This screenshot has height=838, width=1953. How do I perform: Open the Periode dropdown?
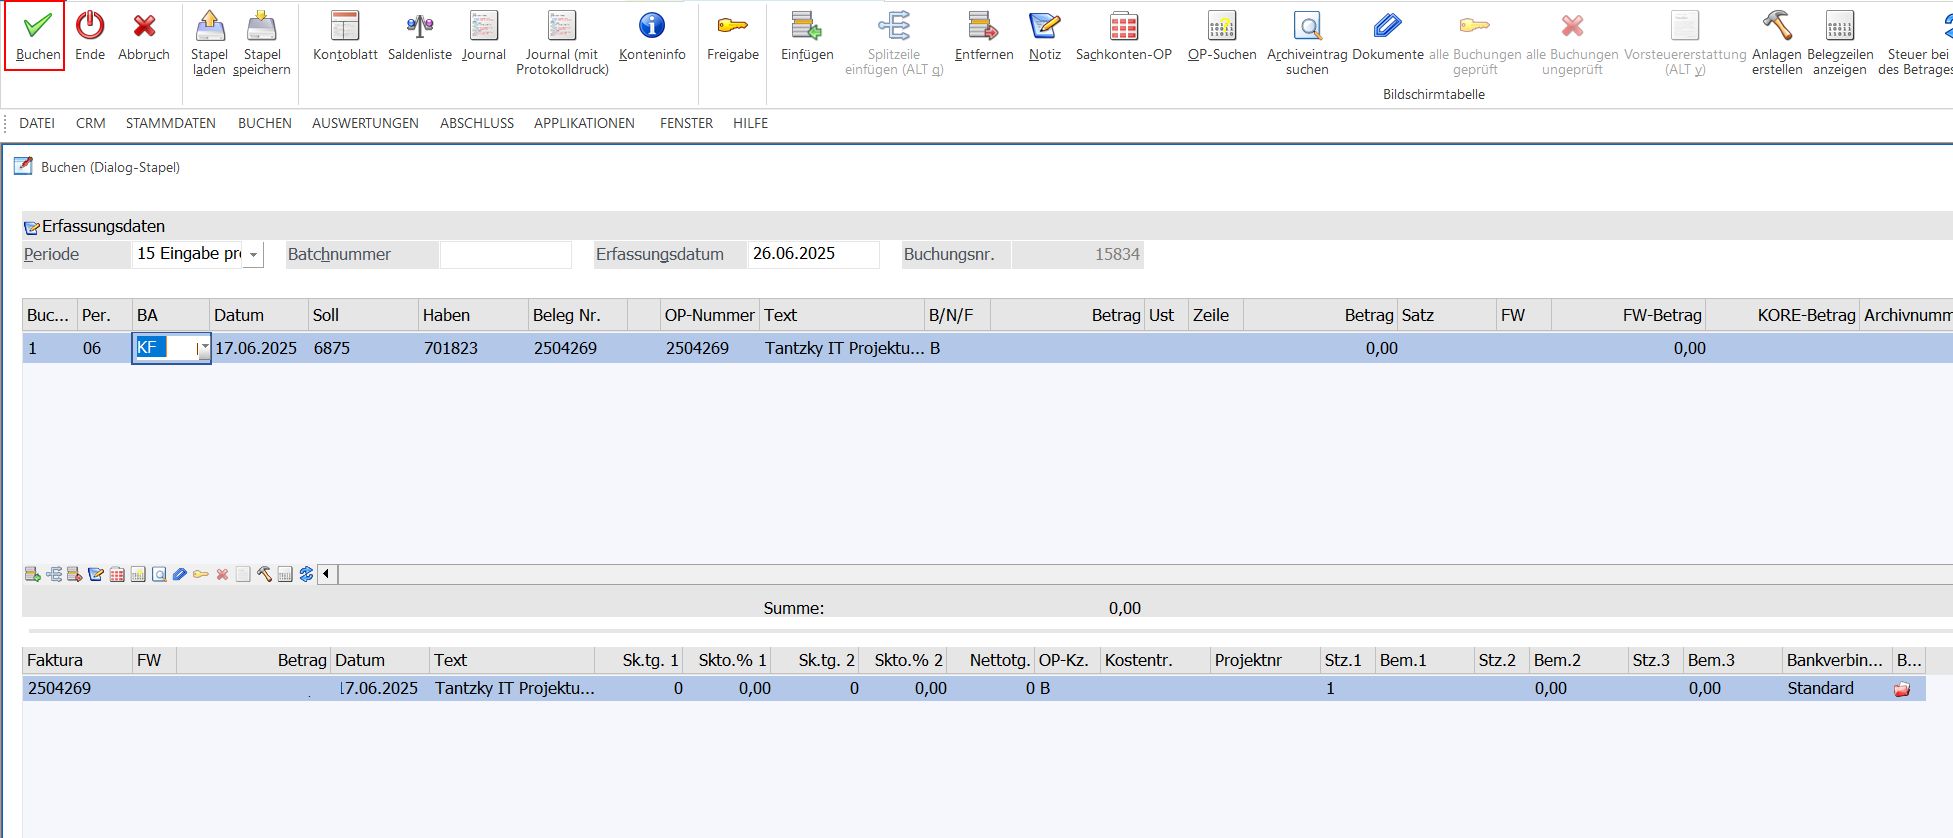pos(253,255)
